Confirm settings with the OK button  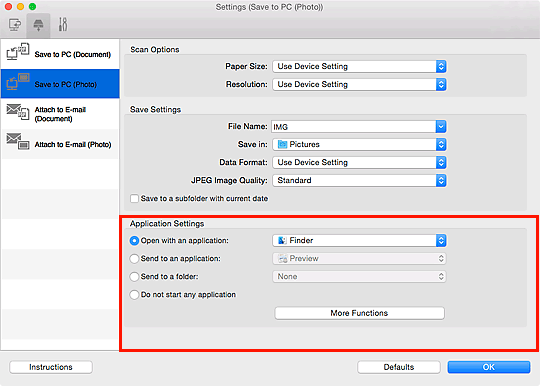(489, 367)
